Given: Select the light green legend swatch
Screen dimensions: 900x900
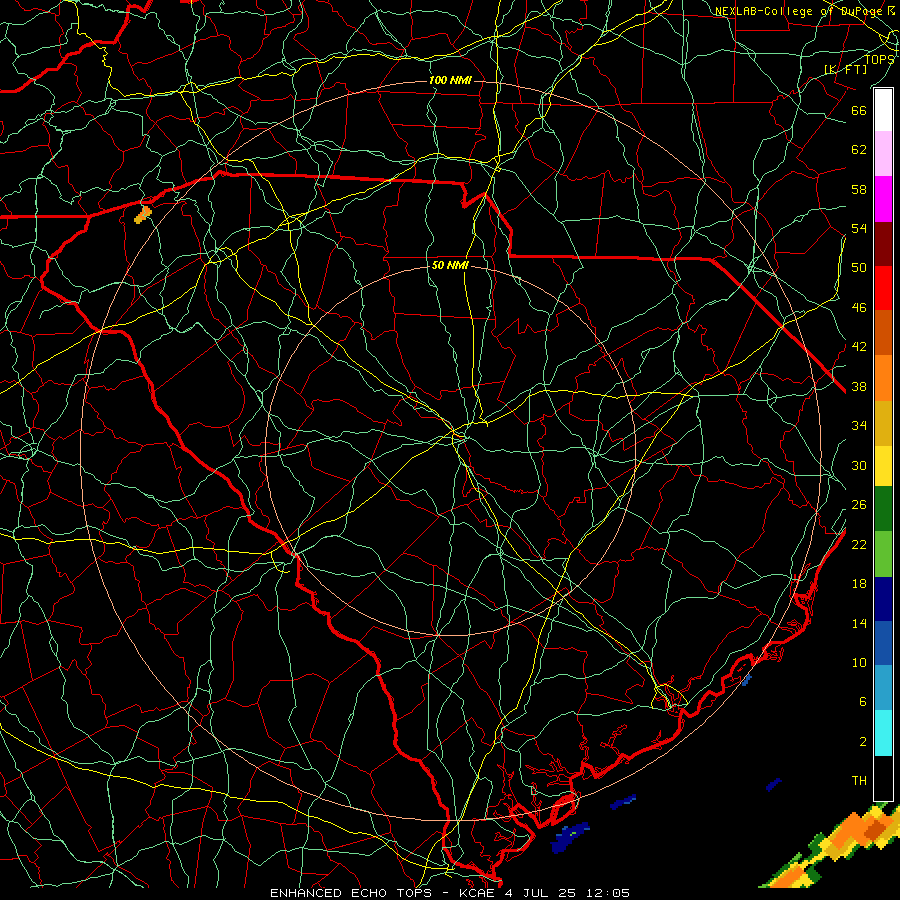Looking at the screenshot, I should tap(883, 554).
